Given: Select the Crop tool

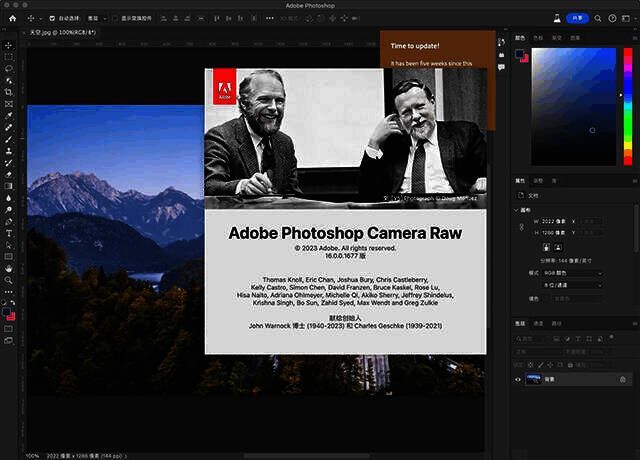Looking at the screenshot, I should coord(9,92).
